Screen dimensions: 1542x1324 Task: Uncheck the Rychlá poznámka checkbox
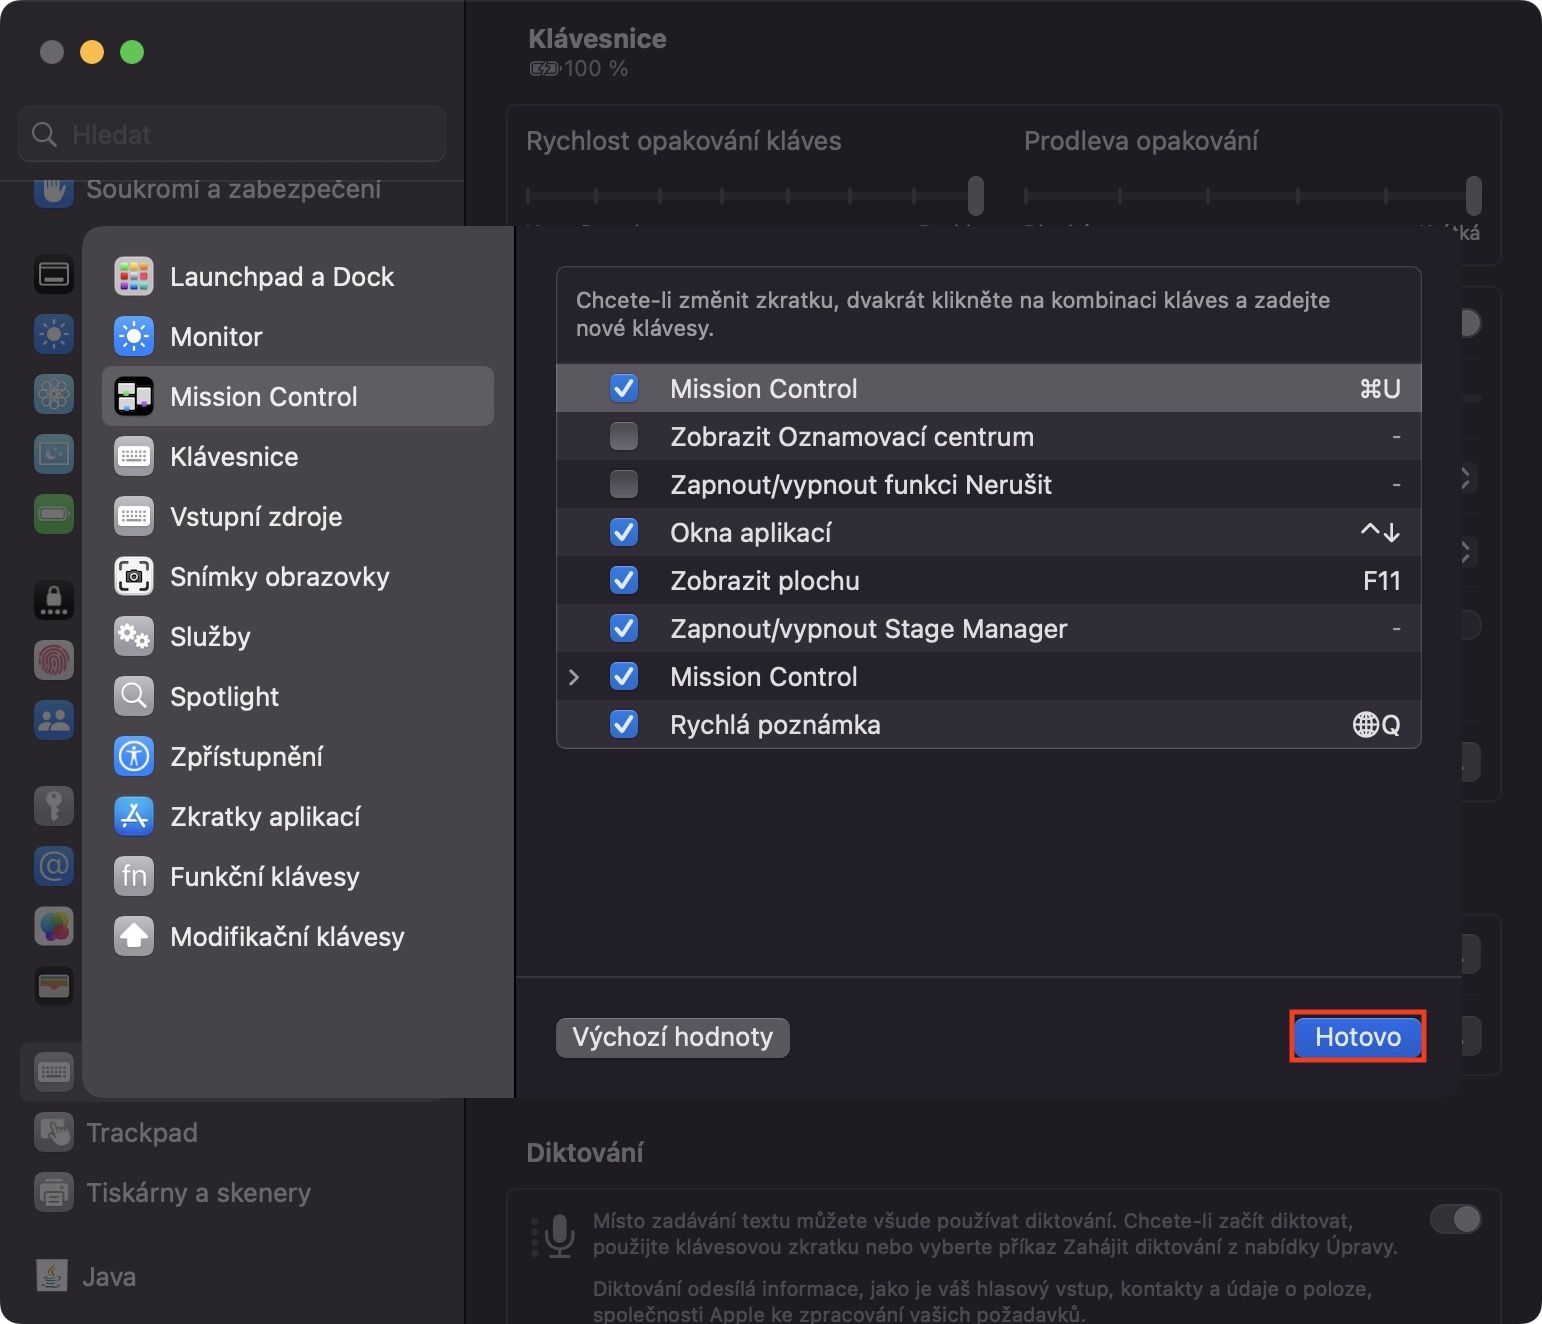tap(624, 725)
